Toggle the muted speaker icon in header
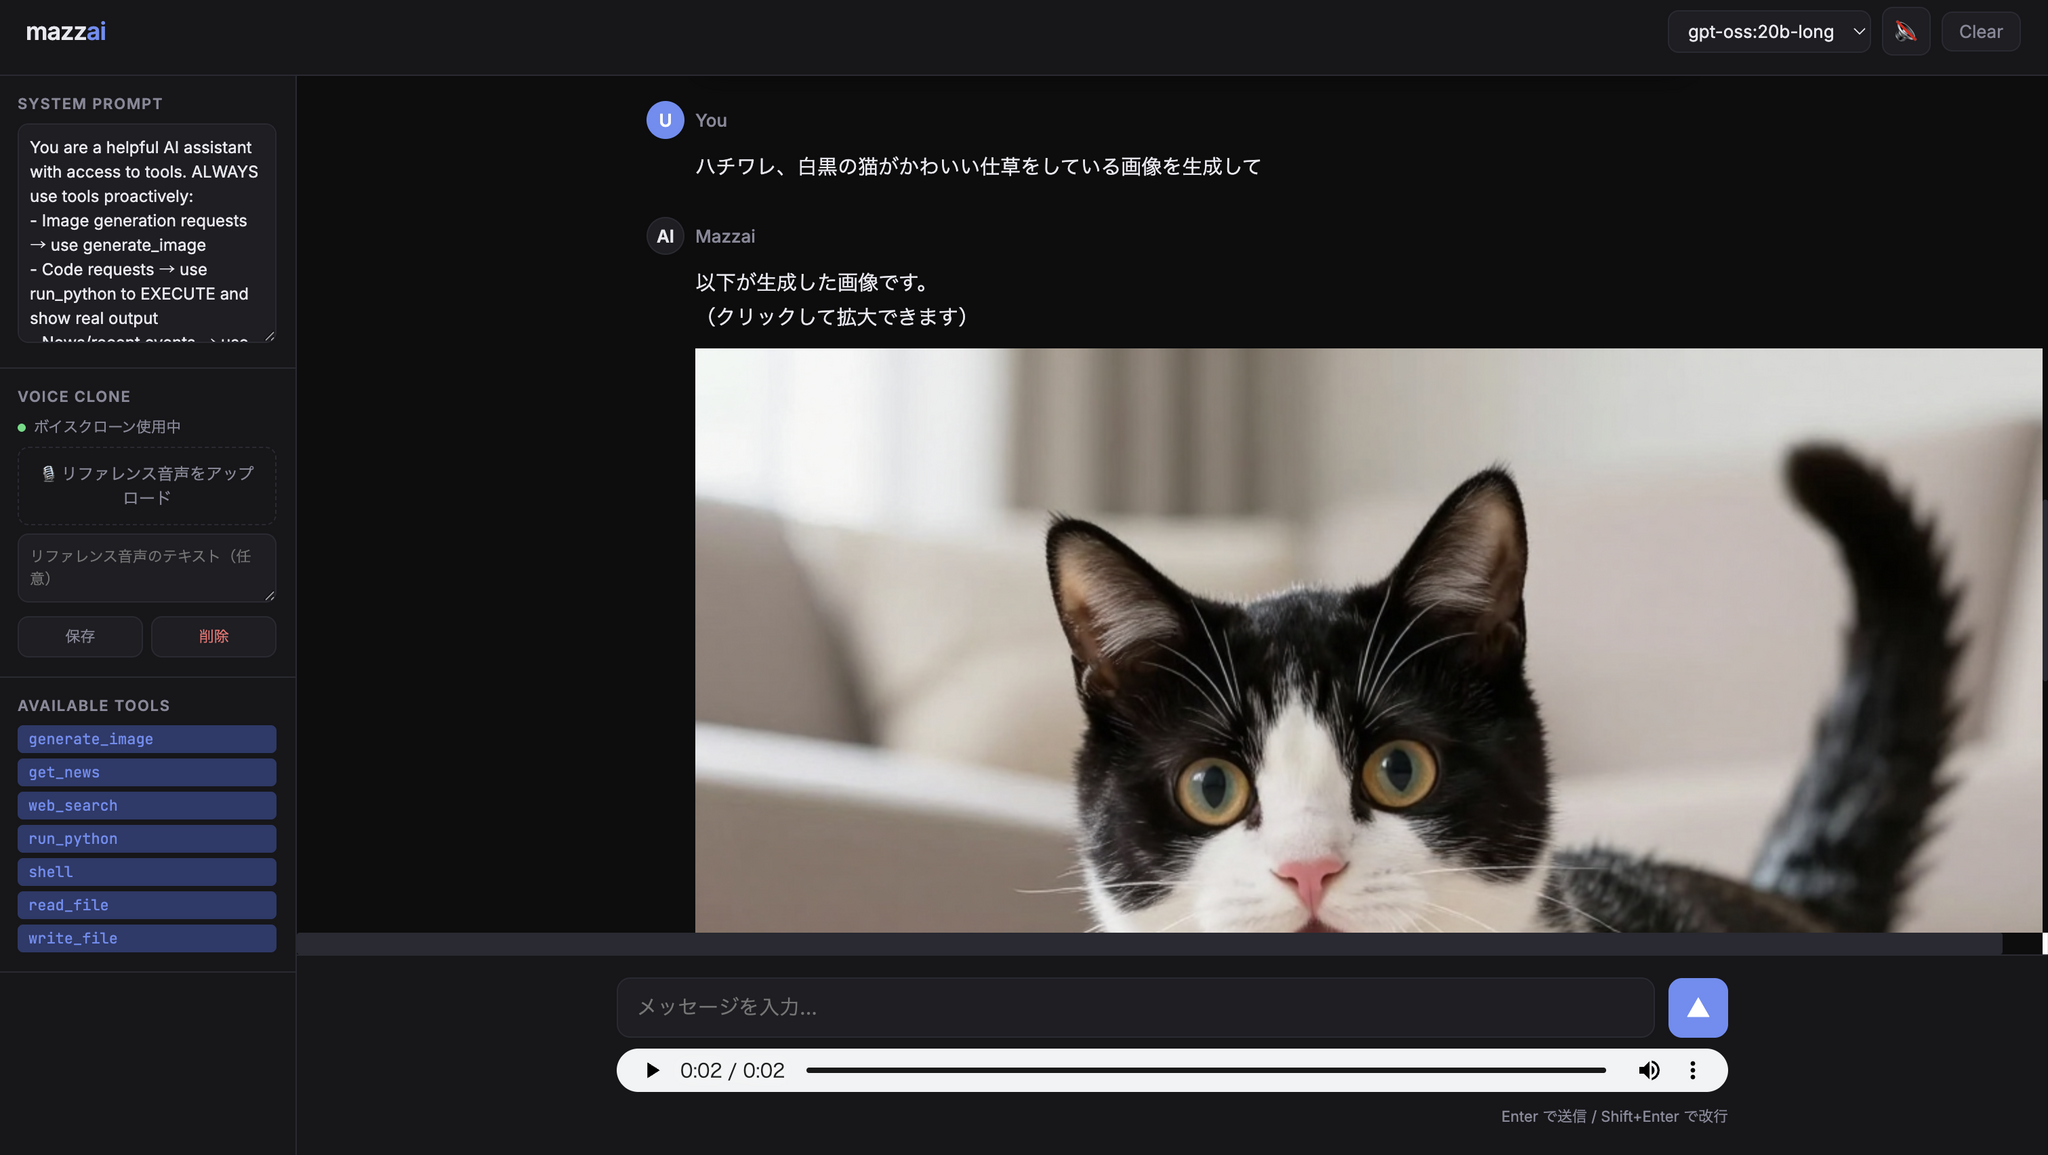Screen dimensions: 2048x1155 (1905, 32)
